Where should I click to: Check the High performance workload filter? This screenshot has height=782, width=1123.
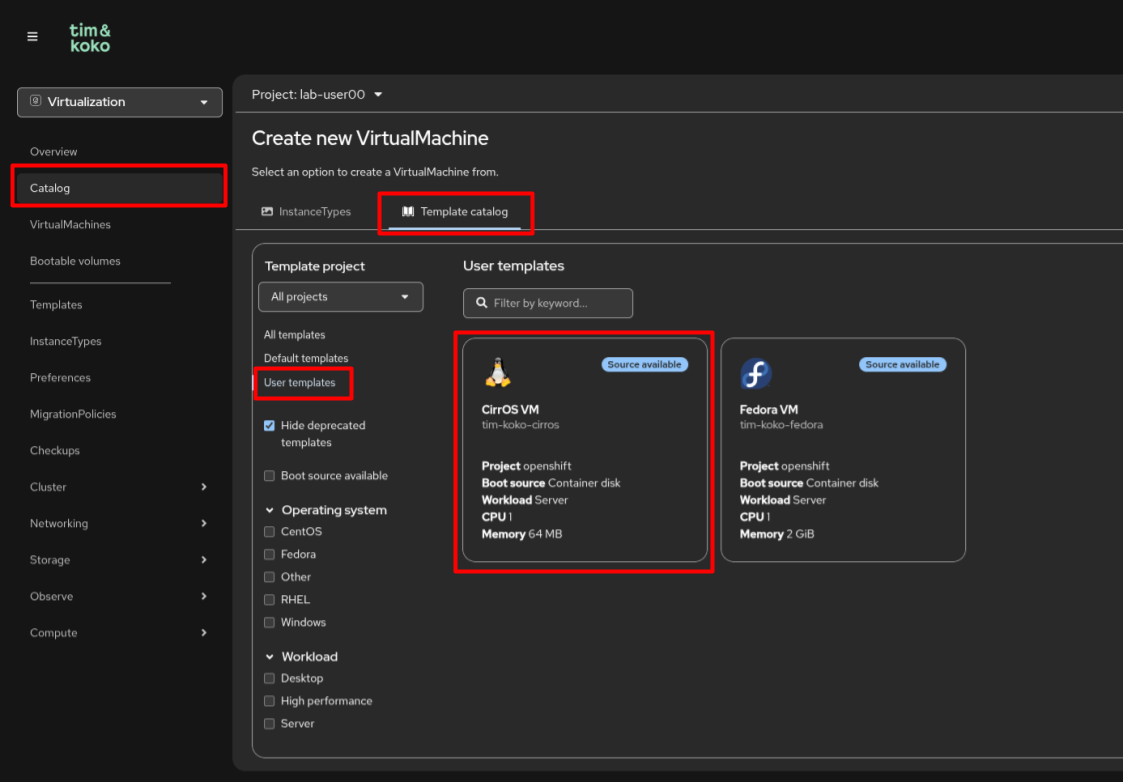click(x=269, y=700)
